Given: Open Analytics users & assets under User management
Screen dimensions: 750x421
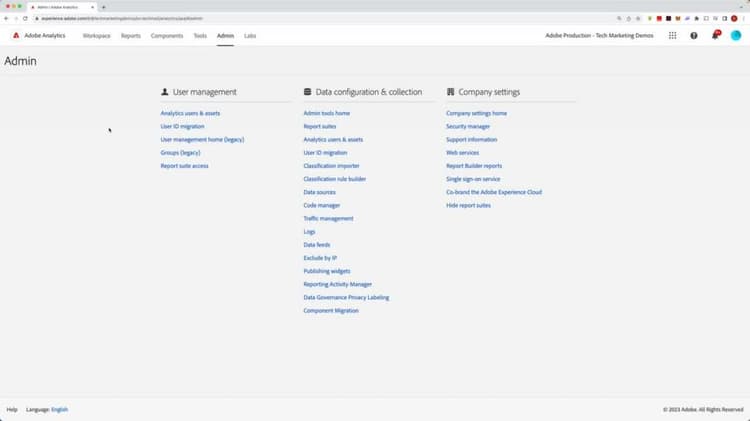Looking at the screenshot, I should point(190,113).
